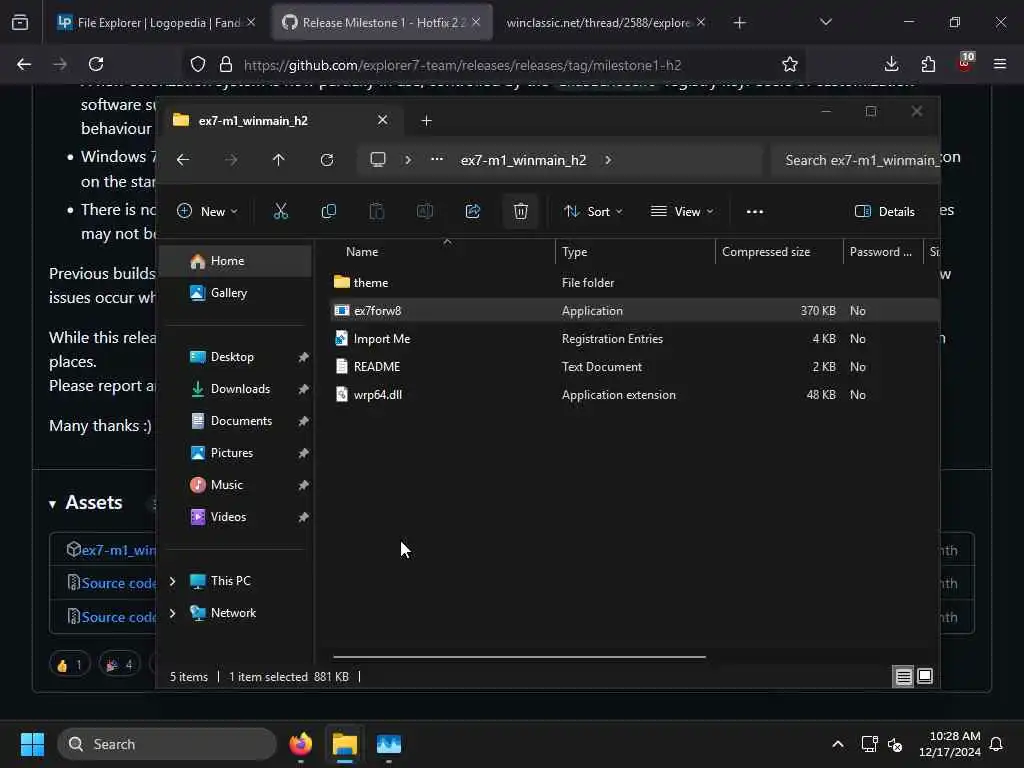Select the Release Milestone 1 Hotfix browser tab
The height and width of the screenshot is (768, 1024).
click(382, 22)
